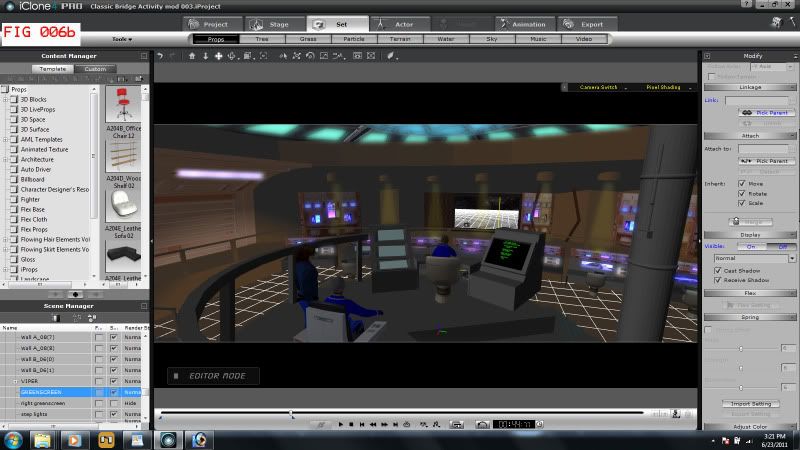Screen dimensions: 800x450
Task: Toggle freeze checkbox for VIPER row
Action: pos(99,381)
